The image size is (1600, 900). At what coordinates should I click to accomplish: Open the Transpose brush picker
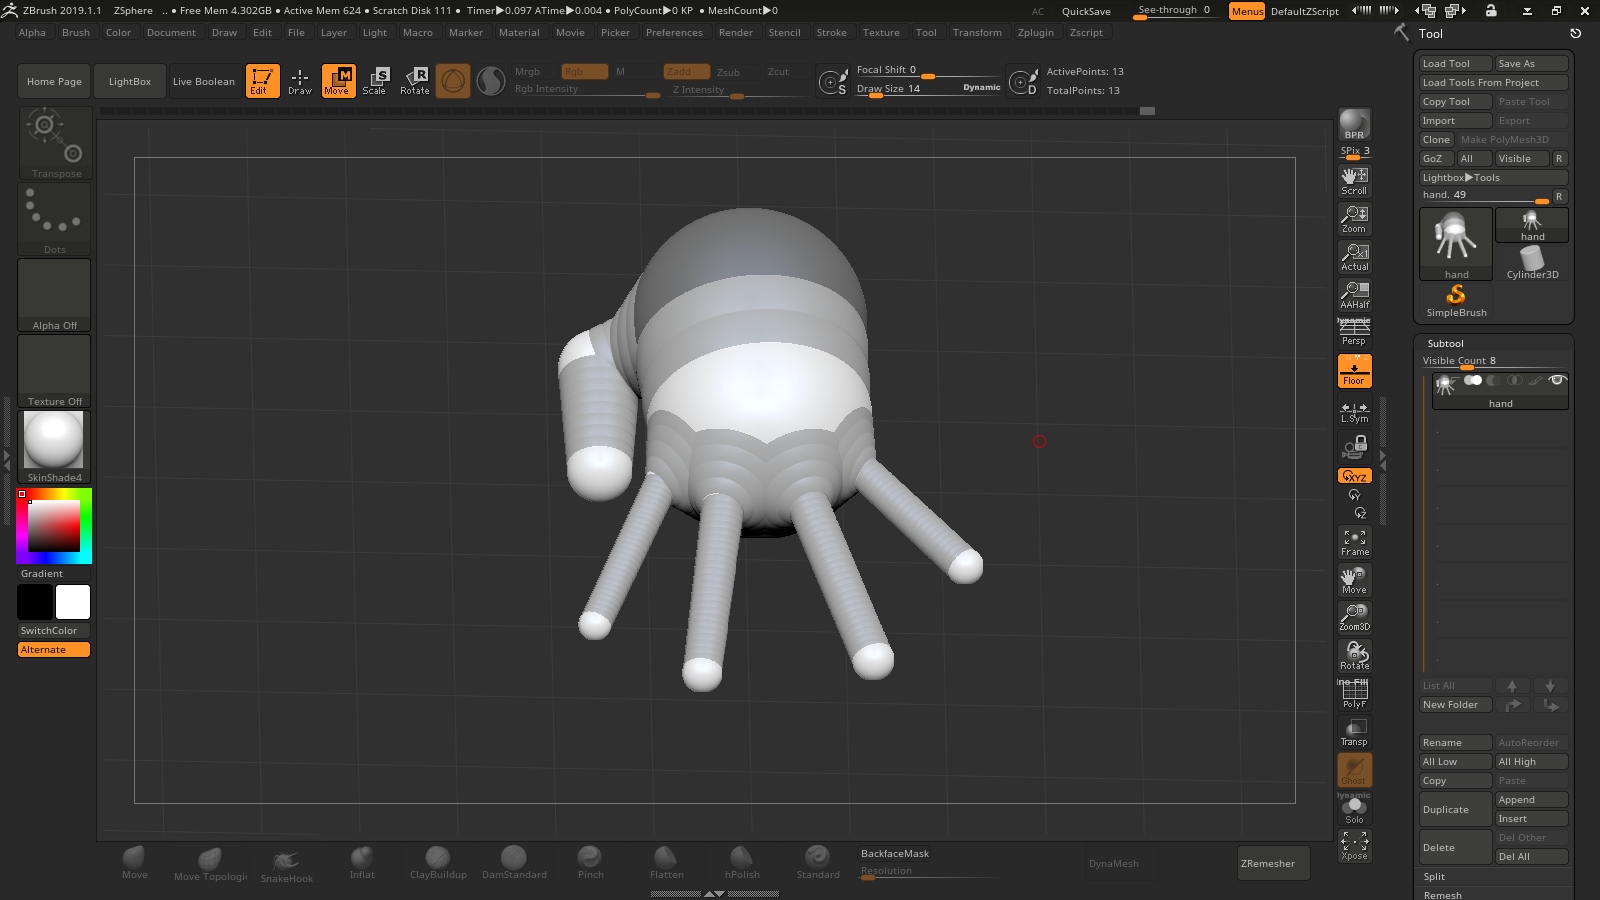pos(55,144)
